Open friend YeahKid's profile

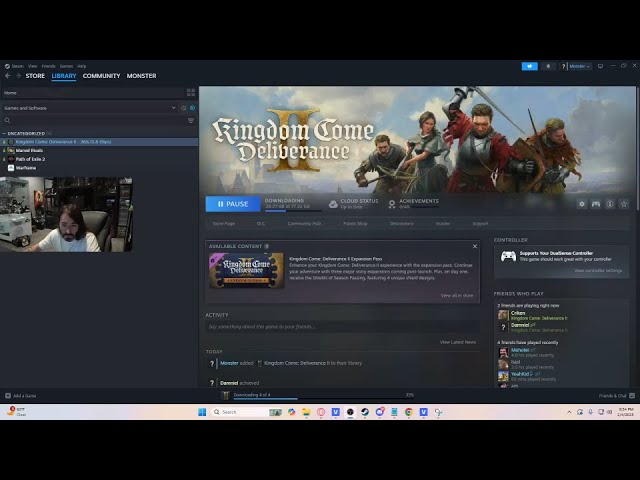(520, 374)
